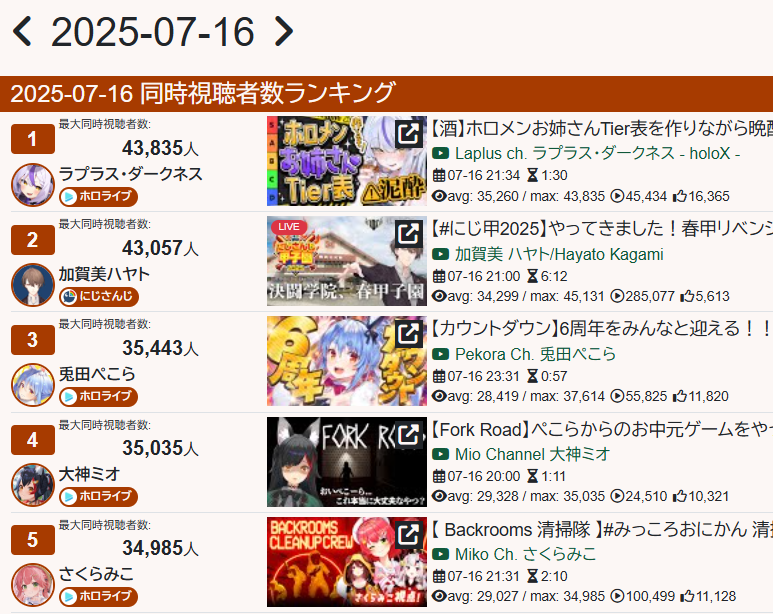Screen dimensions: 773x614
Task: Open external link icon on Fork Road thumbnail
Action: click(x=409, y=434)
